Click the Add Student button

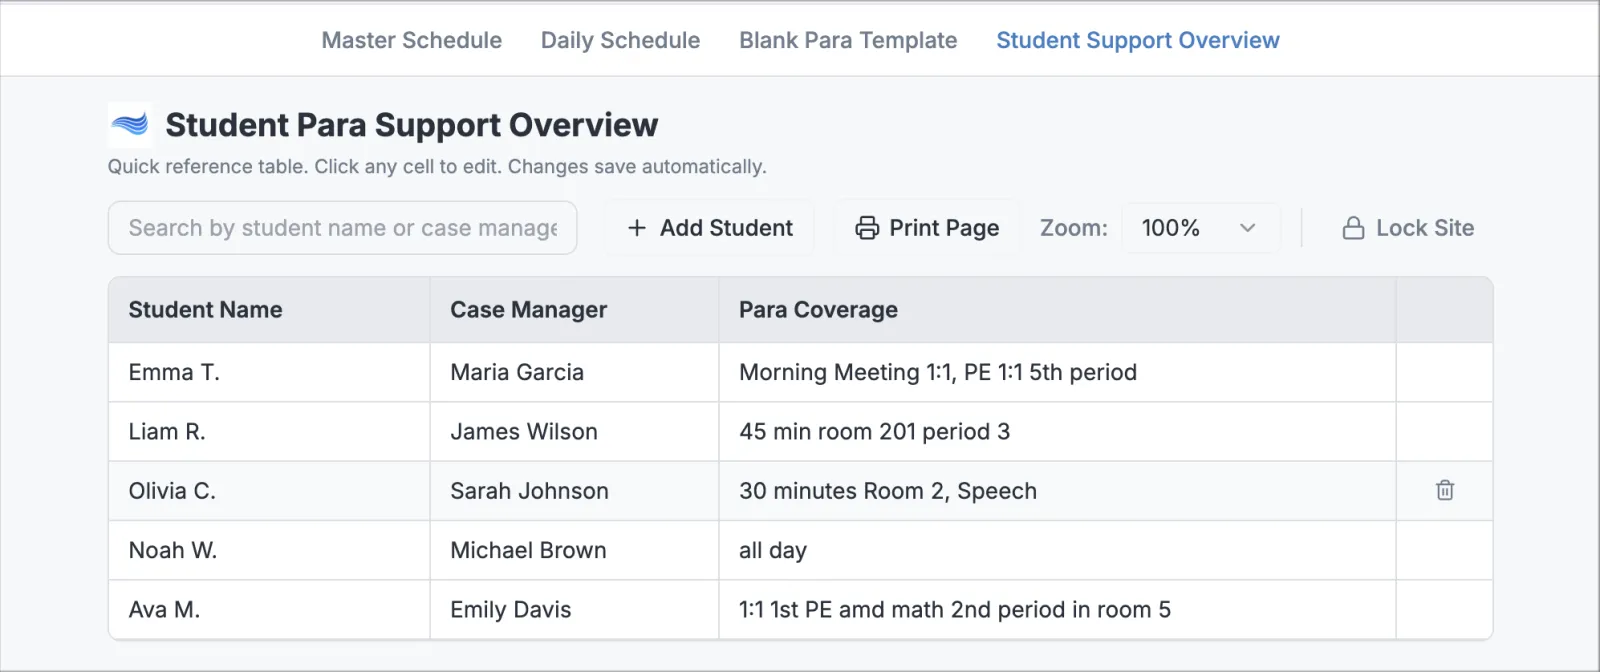click(x=710, y=228)
